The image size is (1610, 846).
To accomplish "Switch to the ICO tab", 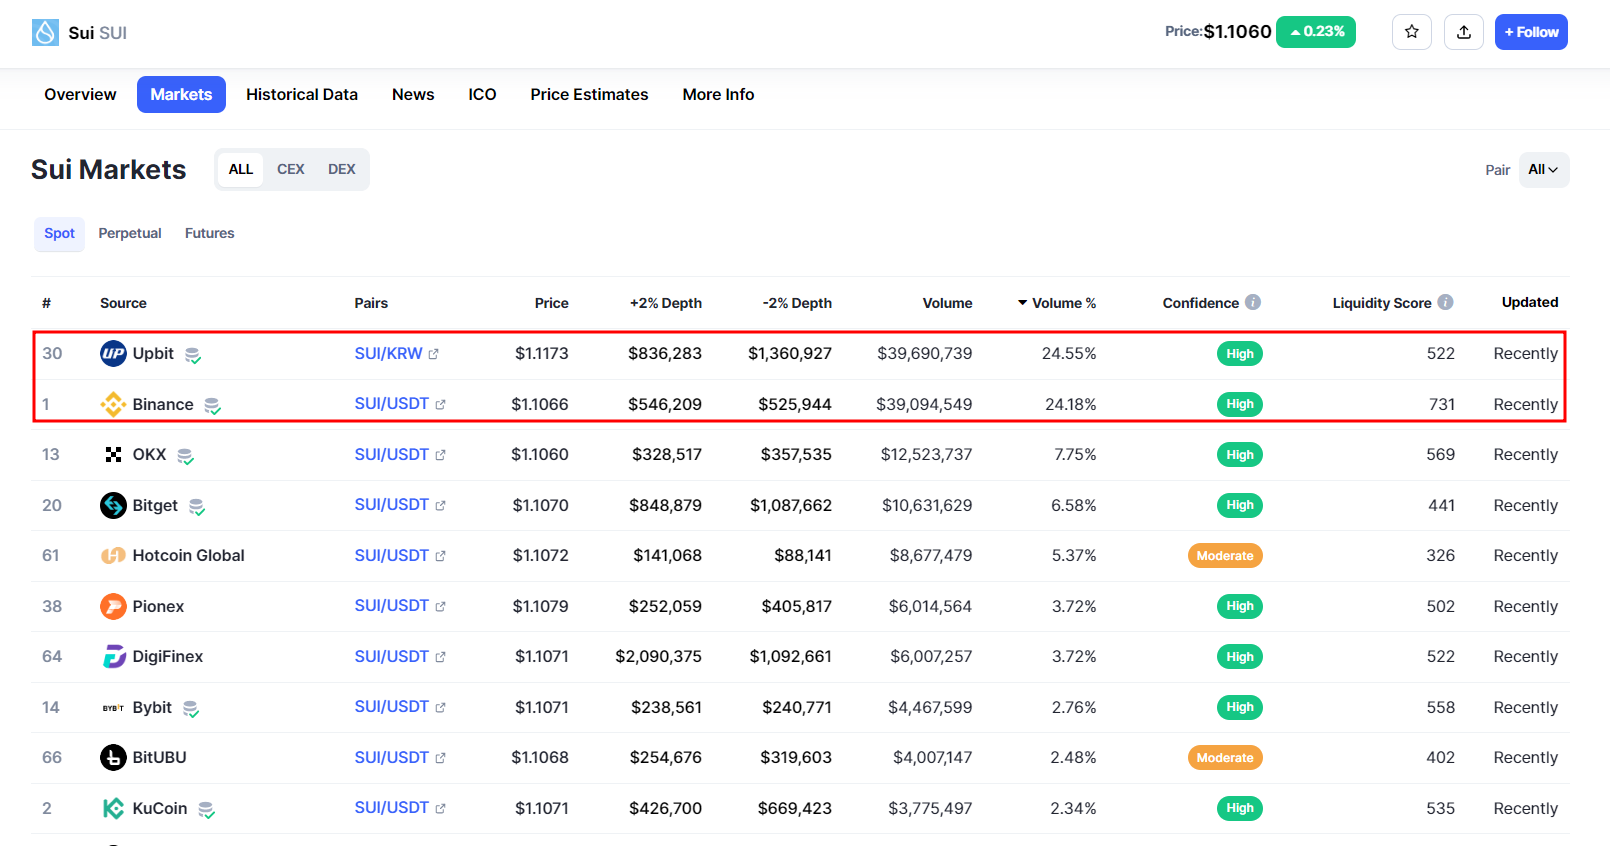I will (x=482, y=94).
